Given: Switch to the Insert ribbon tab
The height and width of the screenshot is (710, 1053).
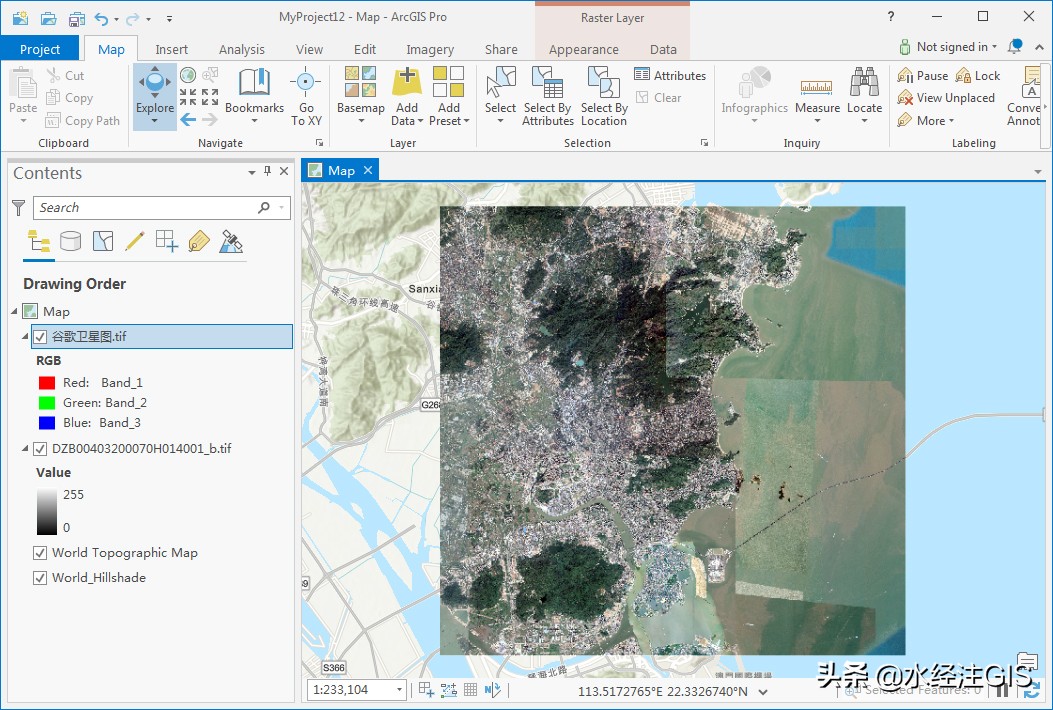Looking at the screenshot, I should pos(171,49).
